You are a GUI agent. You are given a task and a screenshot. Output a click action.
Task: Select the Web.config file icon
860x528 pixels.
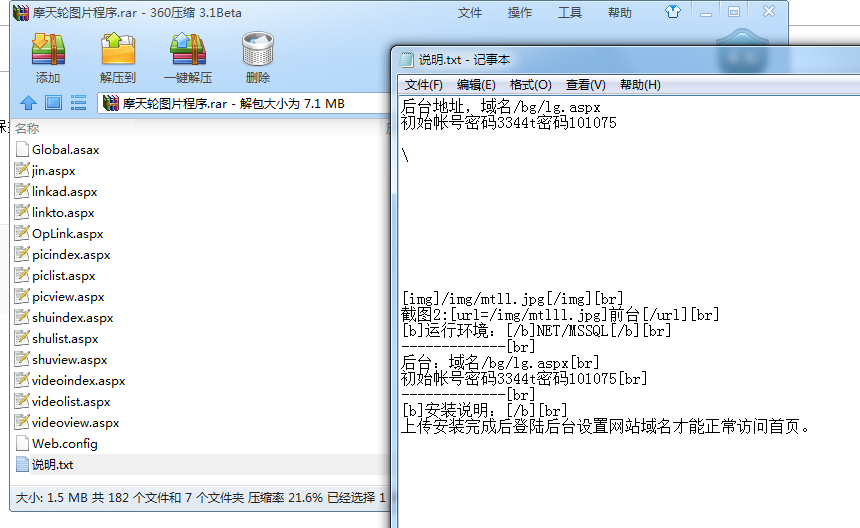click(x=22, y=443)
